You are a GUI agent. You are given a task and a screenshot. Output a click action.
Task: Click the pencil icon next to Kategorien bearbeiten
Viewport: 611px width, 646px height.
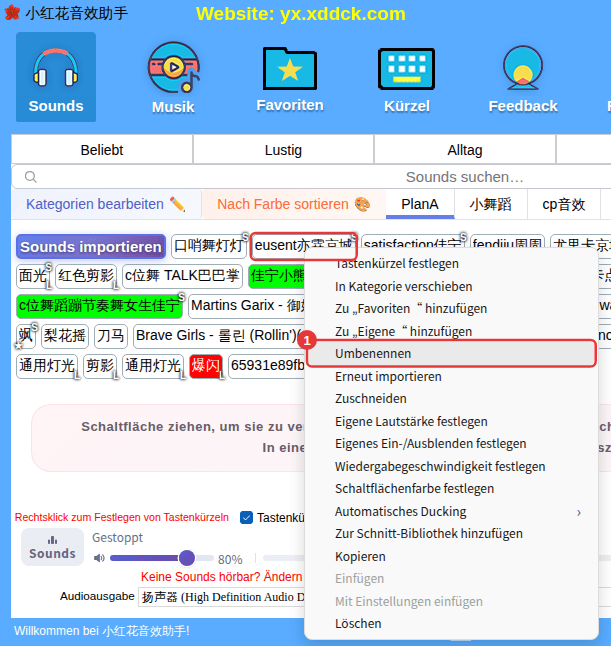click(177, 204)
